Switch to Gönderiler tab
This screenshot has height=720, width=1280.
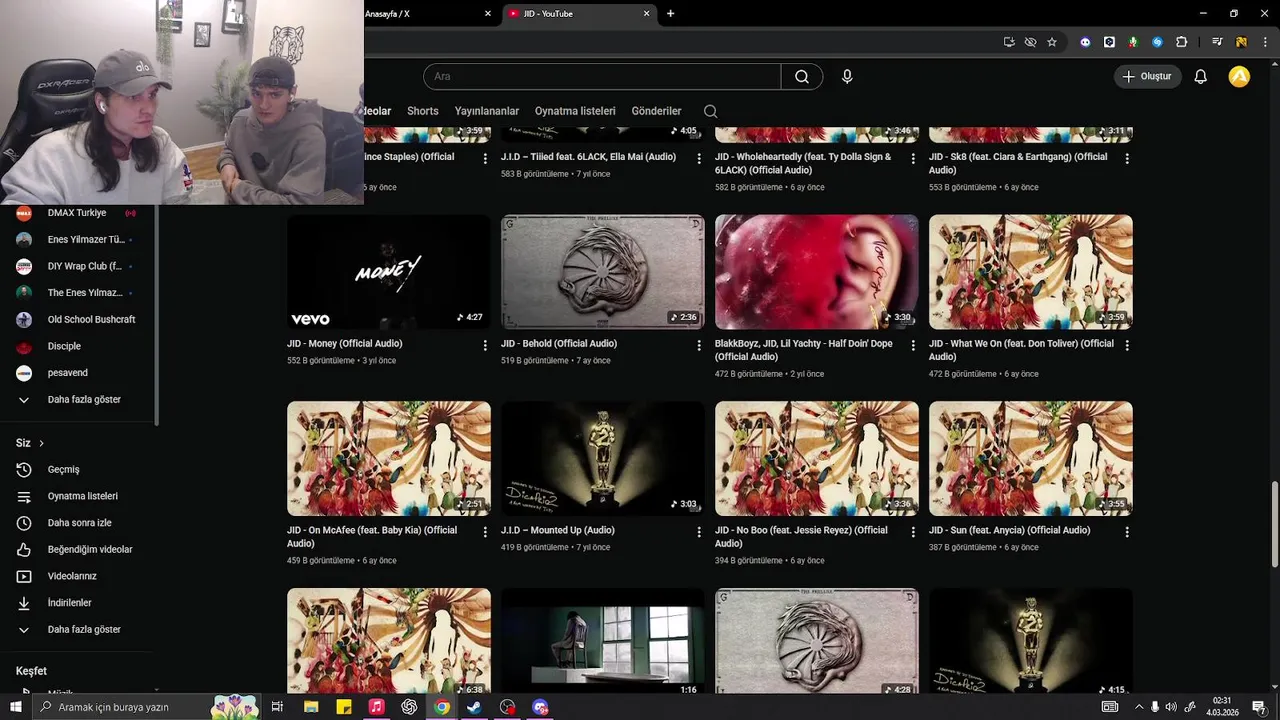coord(656,111)
